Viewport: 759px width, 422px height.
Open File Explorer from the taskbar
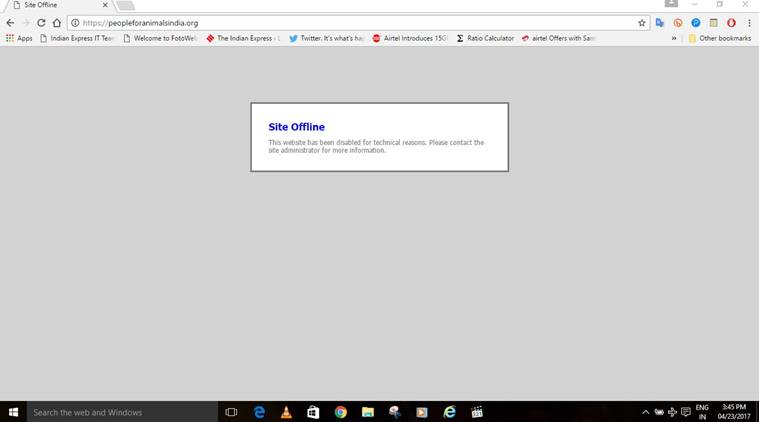coord(368,412)
